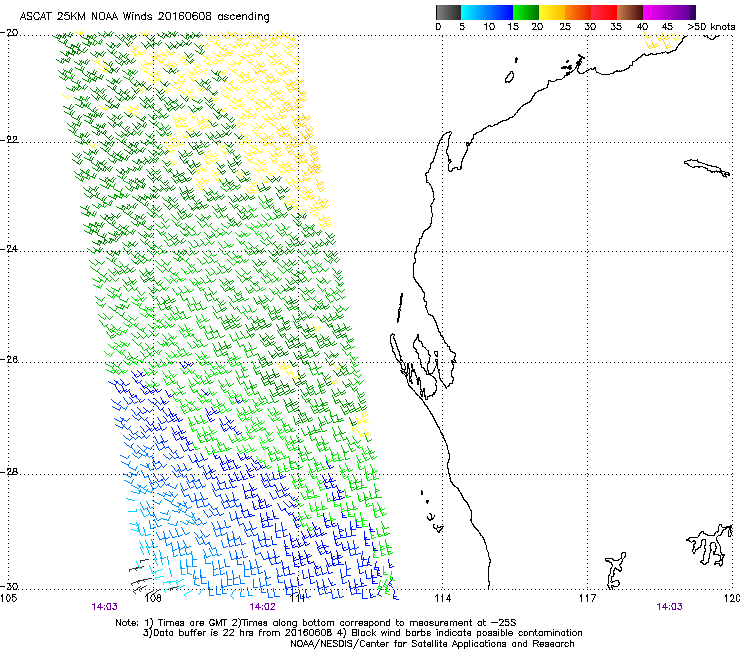Click the -26 latitude axis label
The width and height of the screenshot is (740, 650).
point(9,360)
